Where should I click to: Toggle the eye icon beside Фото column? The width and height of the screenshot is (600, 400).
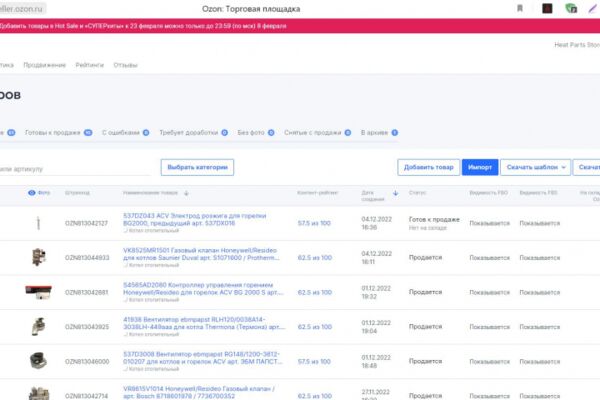pos(32,193)
